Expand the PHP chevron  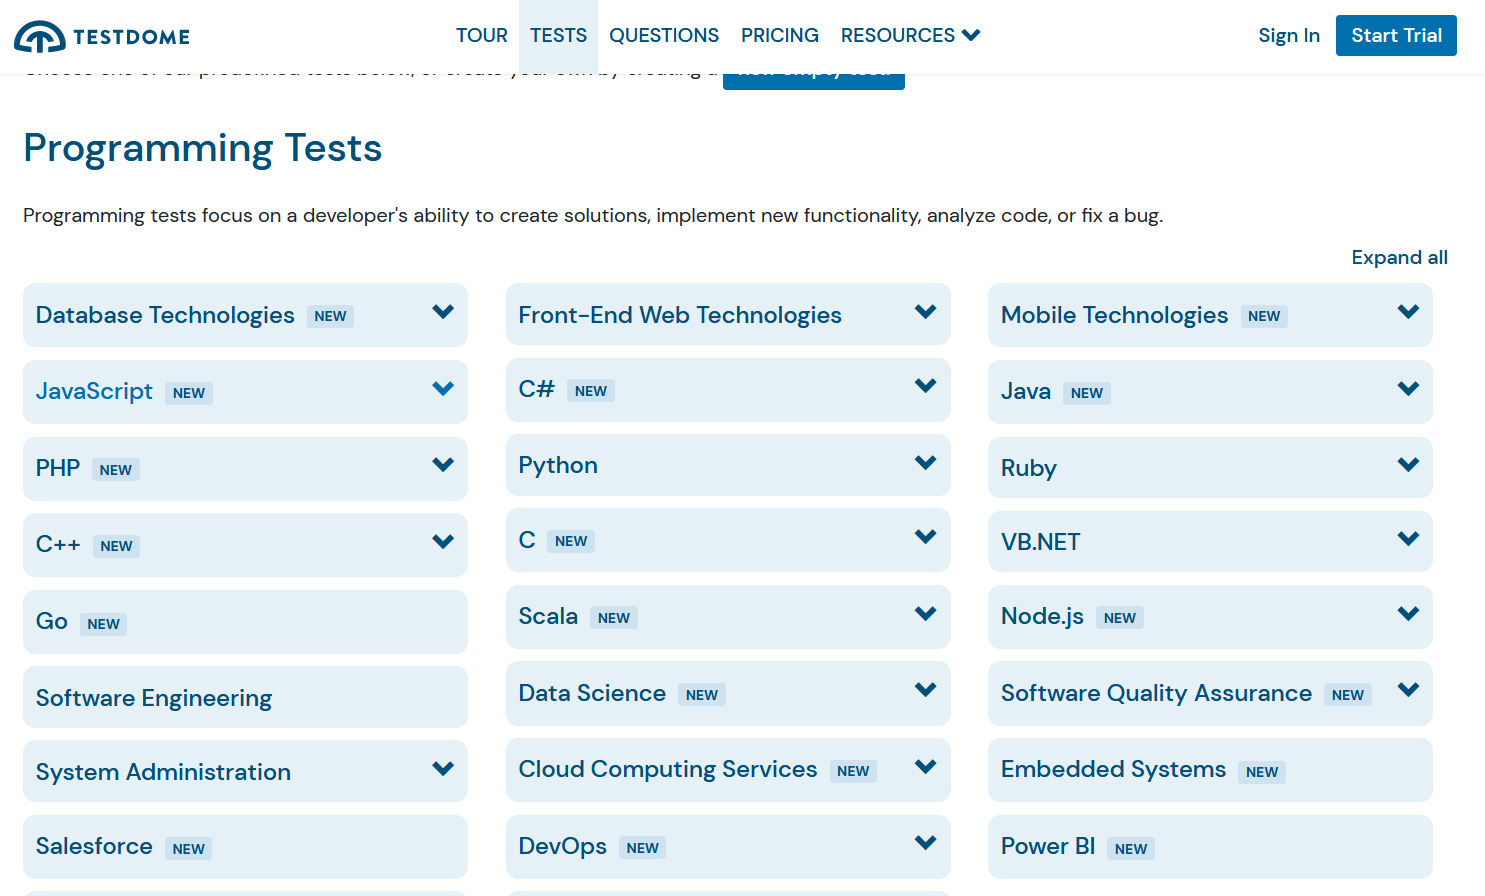(443, 465)
